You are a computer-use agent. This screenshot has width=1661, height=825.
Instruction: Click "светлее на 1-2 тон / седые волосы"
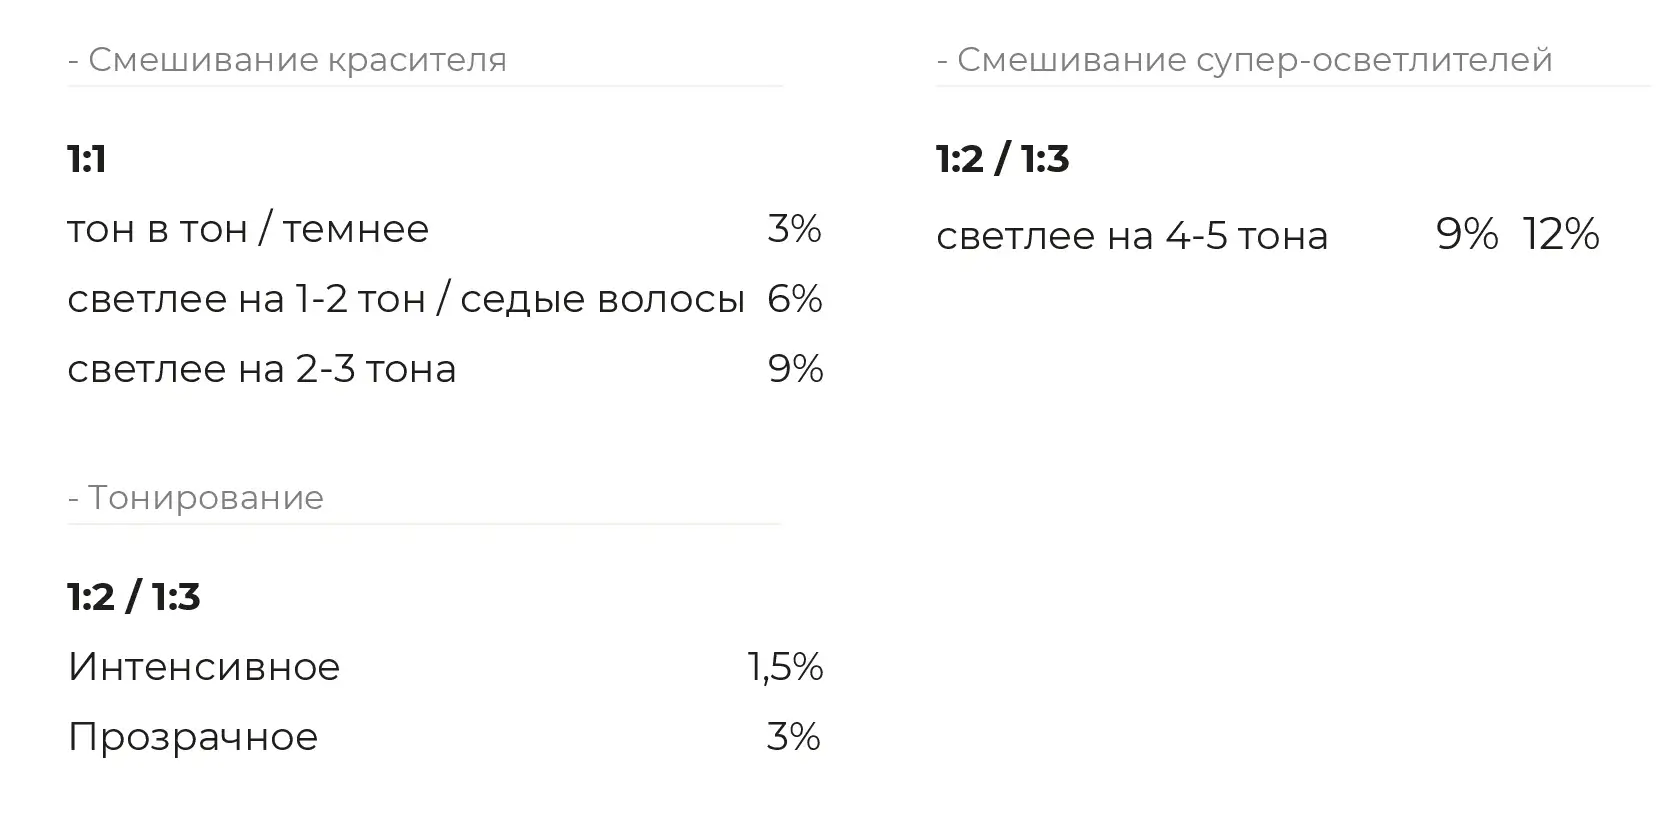(406, 299)
